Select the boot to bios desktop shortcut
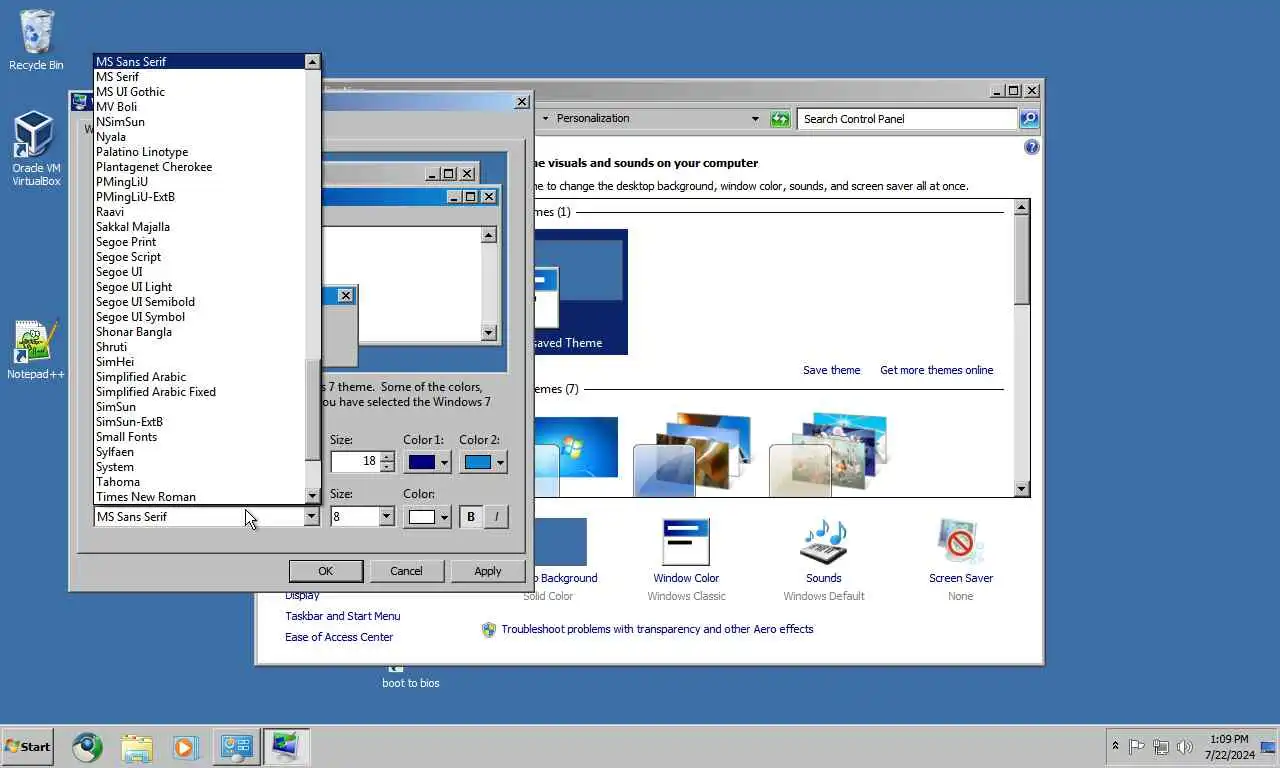The width and height of the screenshot is (1280, 768). click(410, 677)
